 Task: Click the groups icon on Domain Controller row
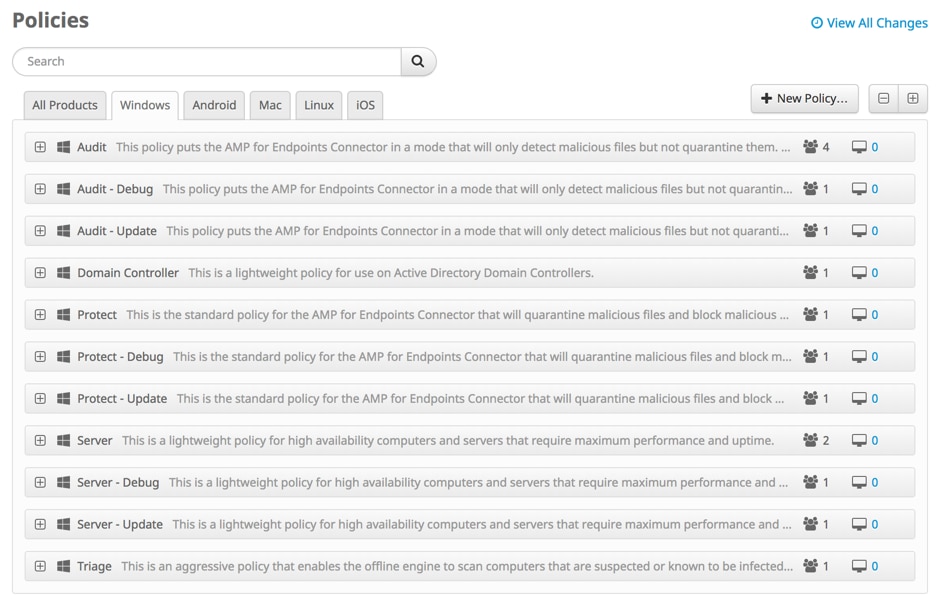pyautogui.click(x=810, y=273)
